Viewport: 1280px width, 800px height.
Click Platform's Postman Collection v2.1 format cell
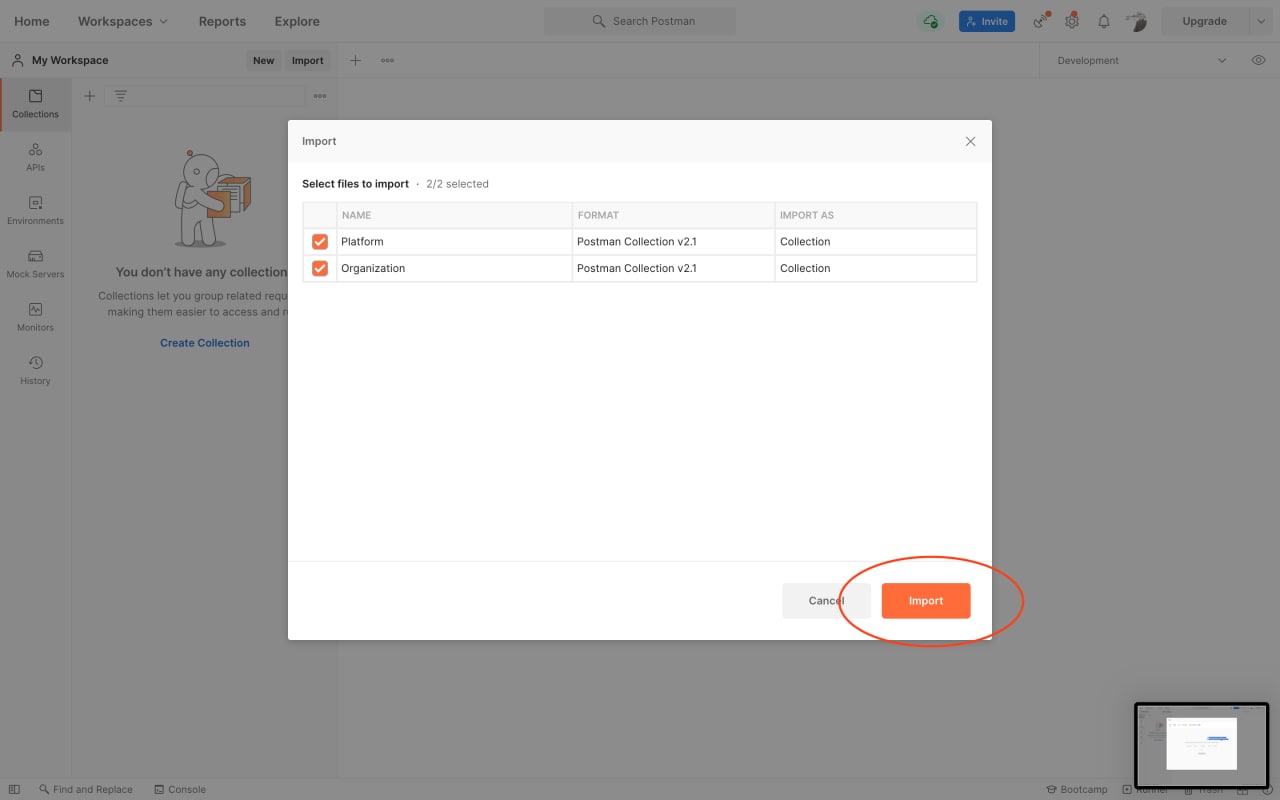coord(674,242)
